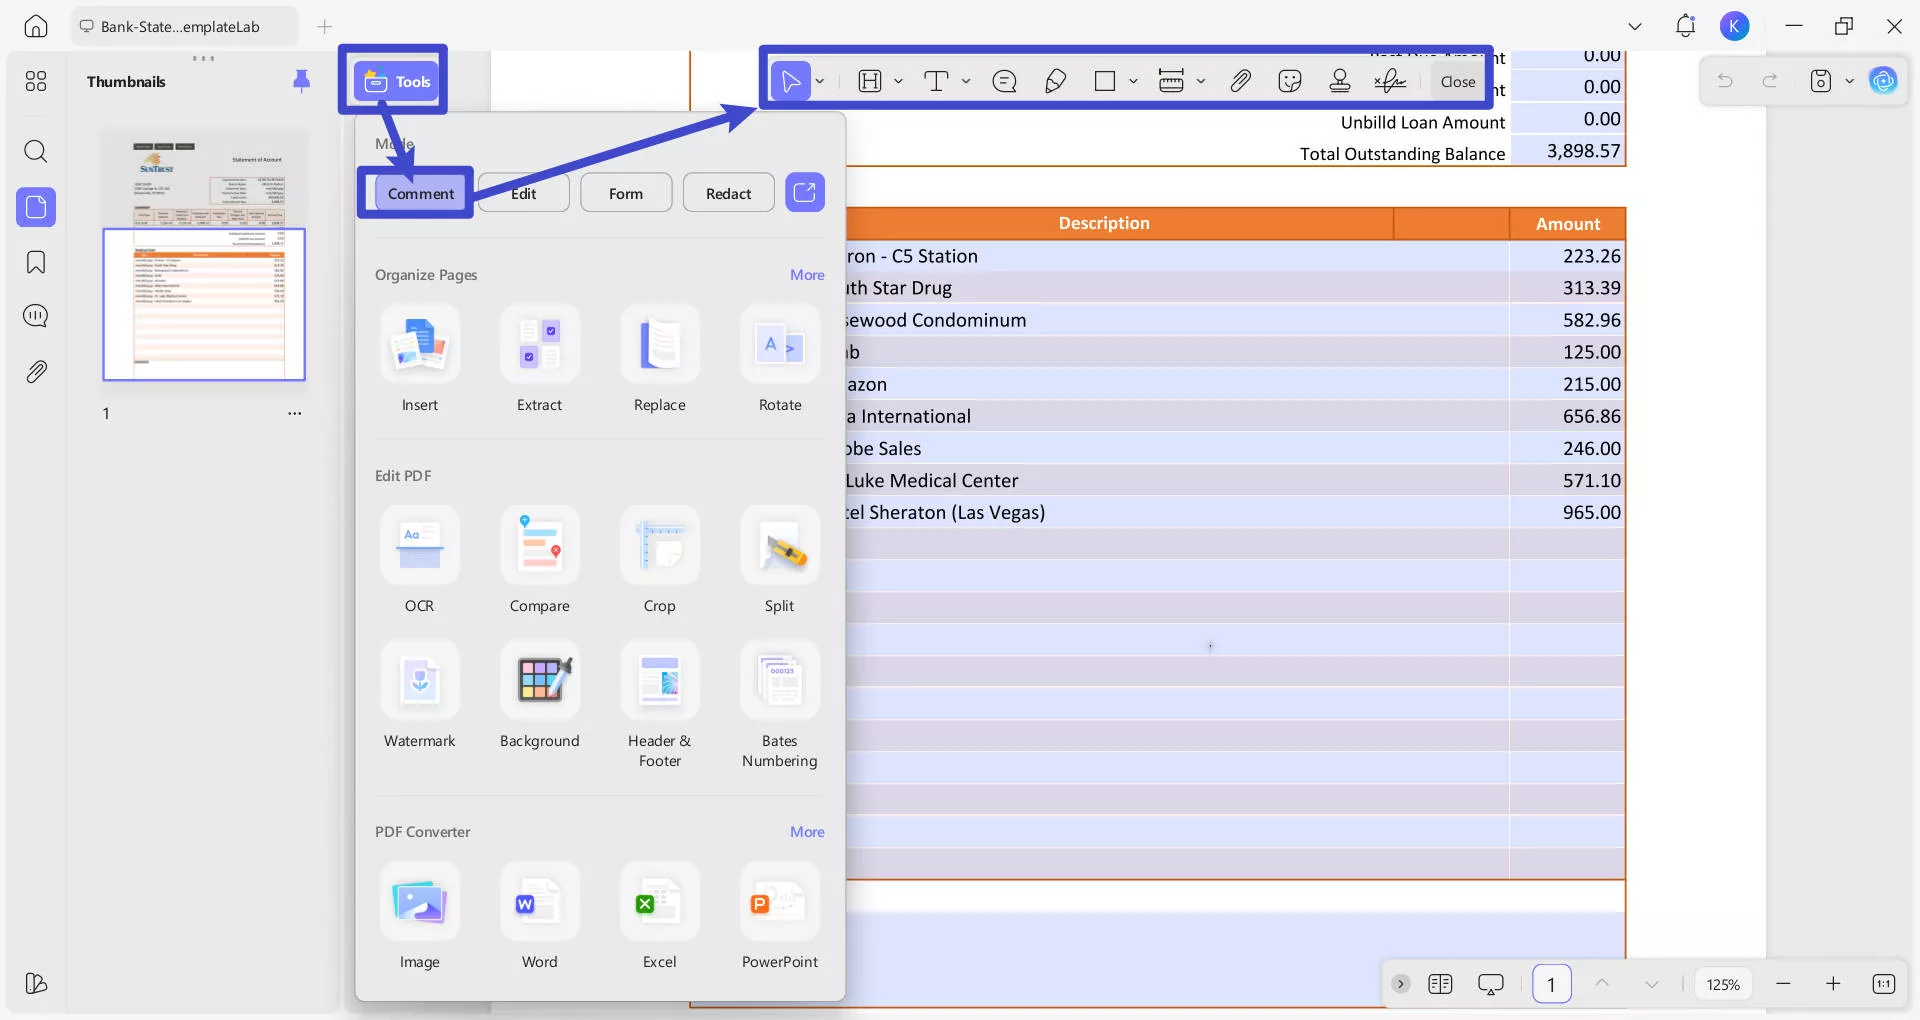
Task: Click the OCR tool icon
Action: click(x=419, y=546)
